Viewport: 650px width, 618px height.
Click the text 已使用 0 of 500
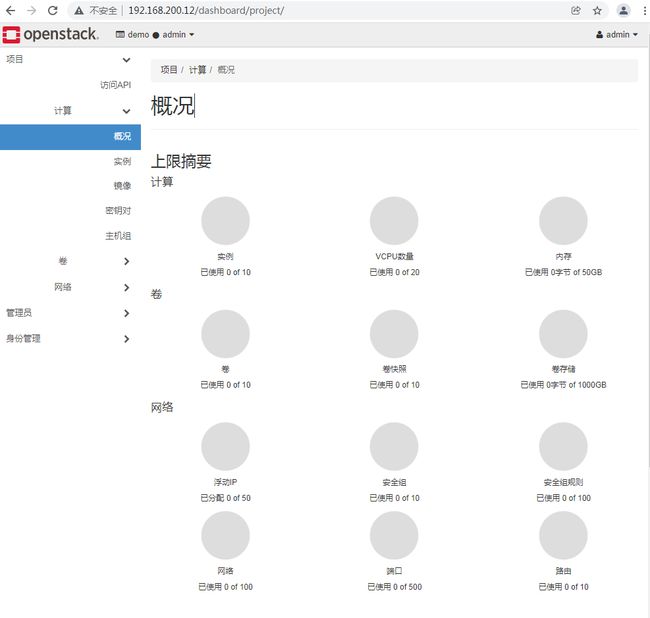[394, 587]
